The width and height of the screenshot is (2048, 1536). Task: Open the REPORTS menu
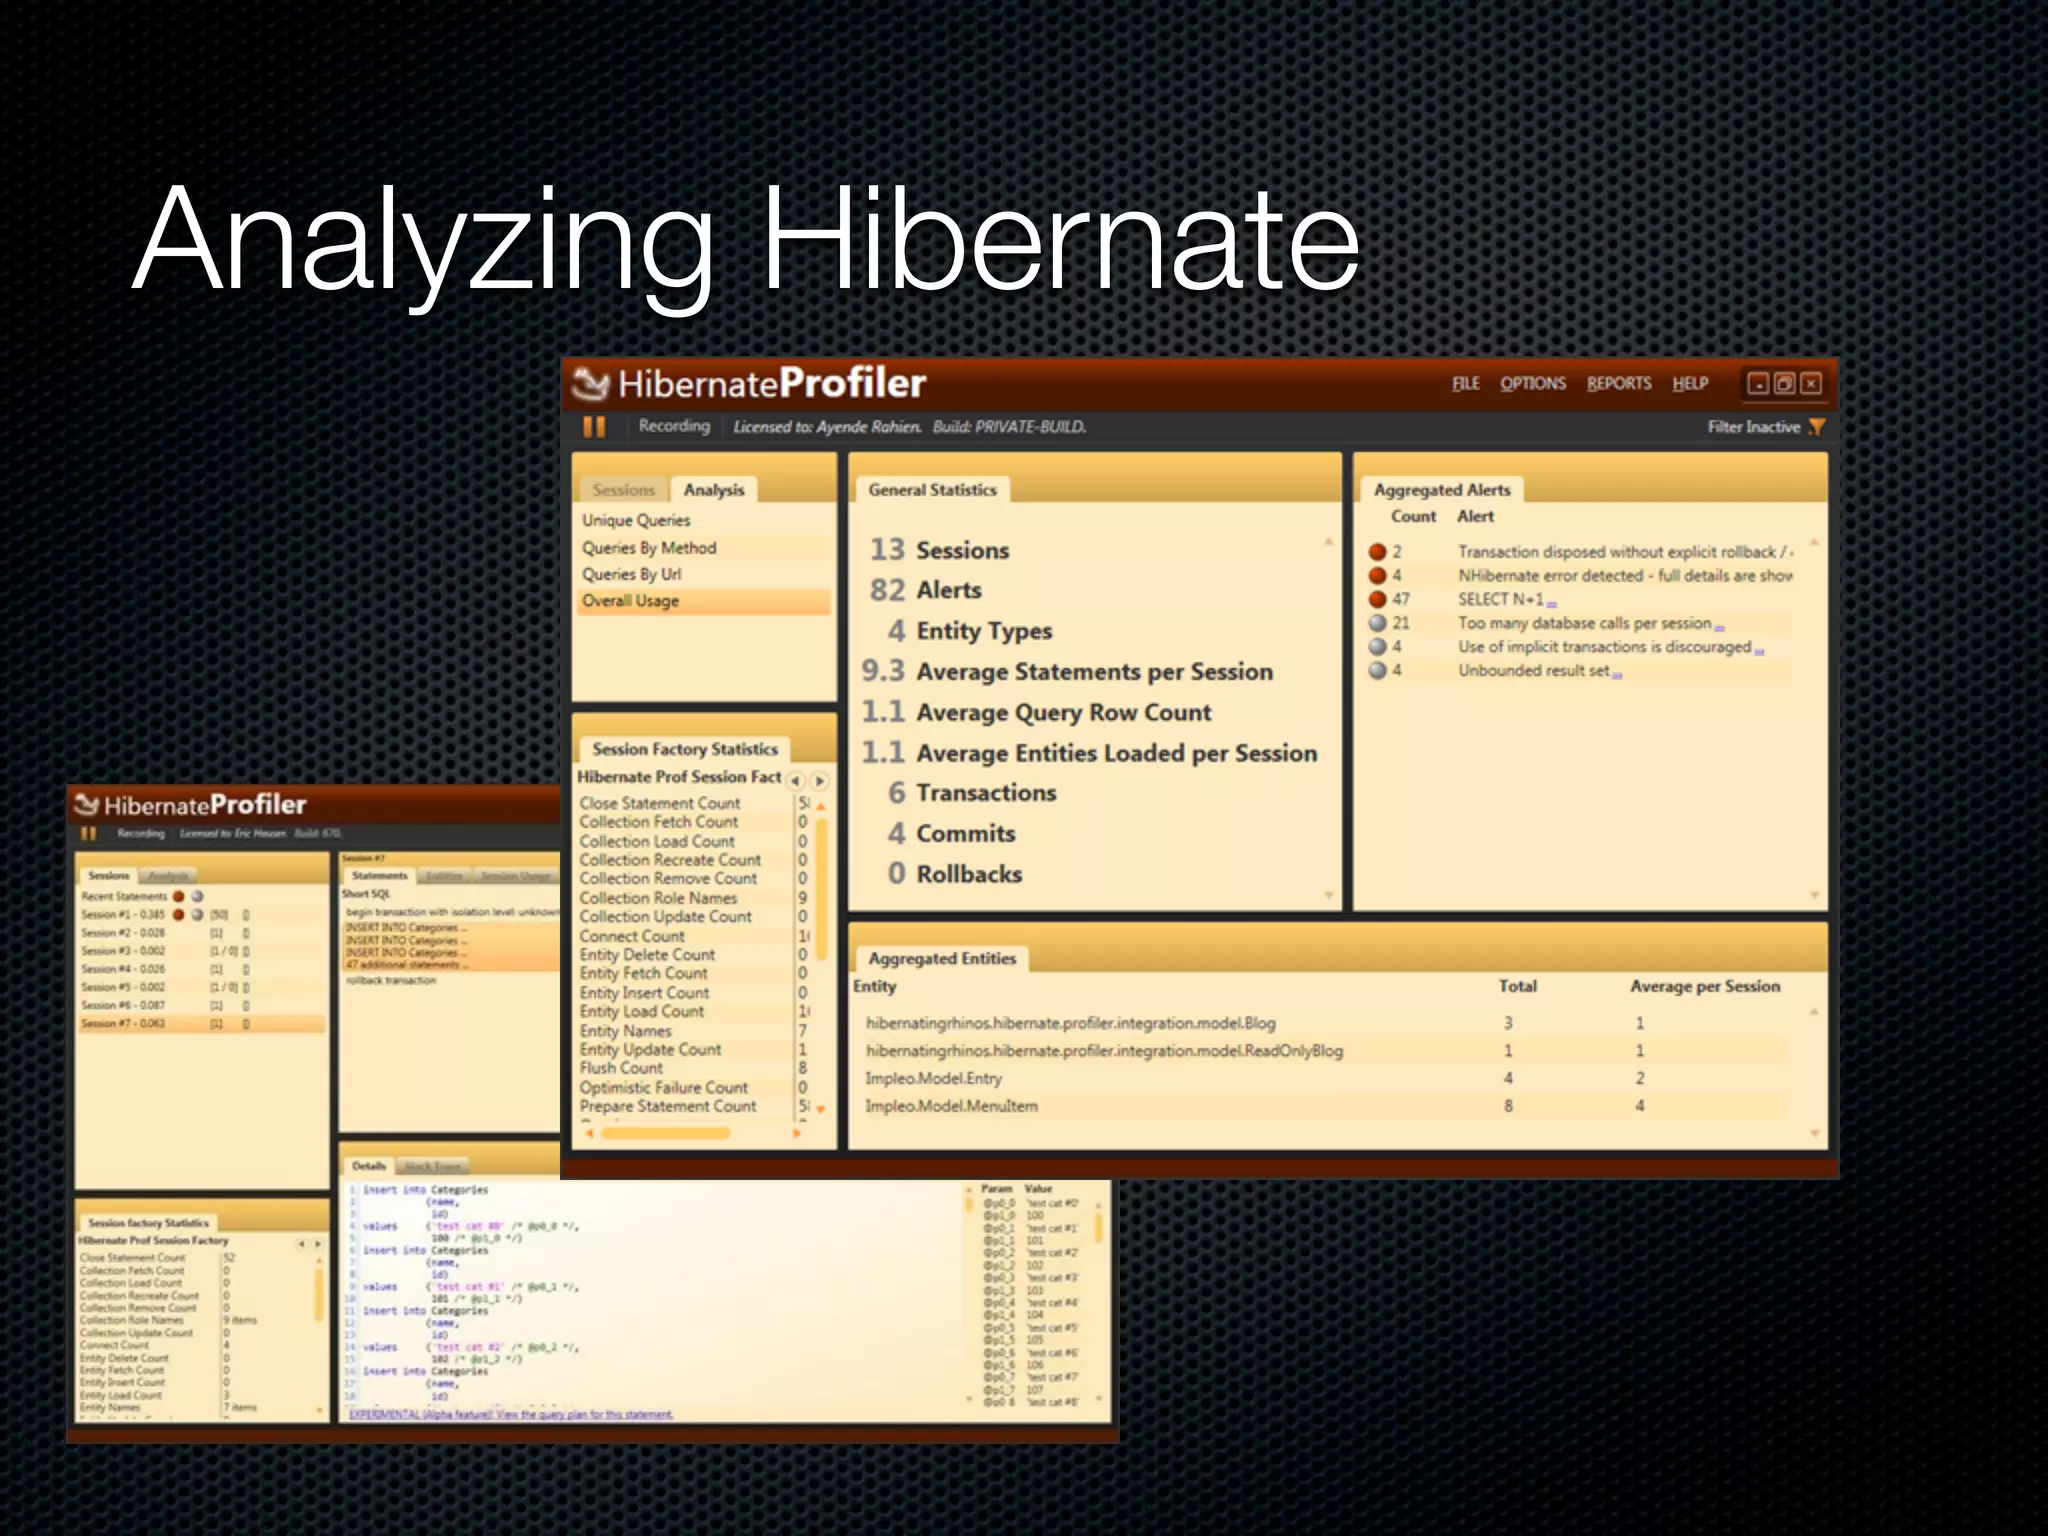pyautogui.click(x=1619, y=384)
